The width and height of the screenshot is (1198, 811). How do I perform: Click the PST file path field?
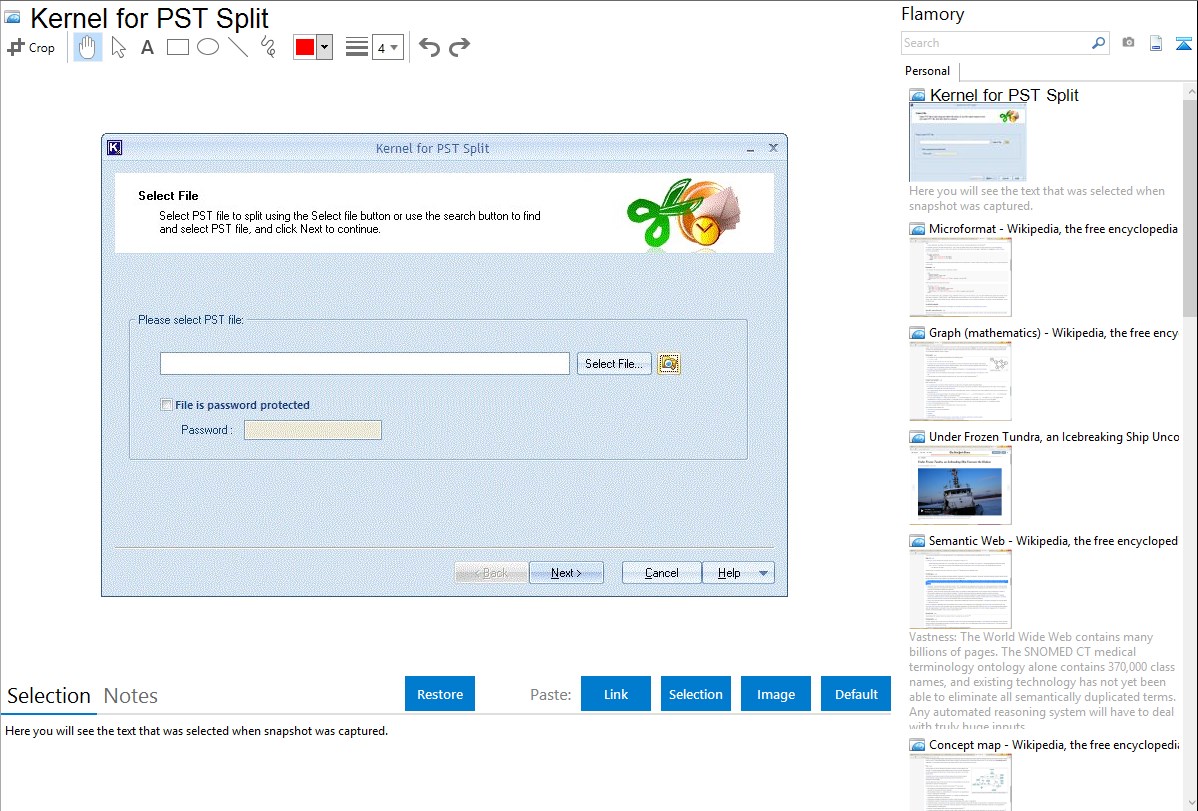[x=364, y=364]
